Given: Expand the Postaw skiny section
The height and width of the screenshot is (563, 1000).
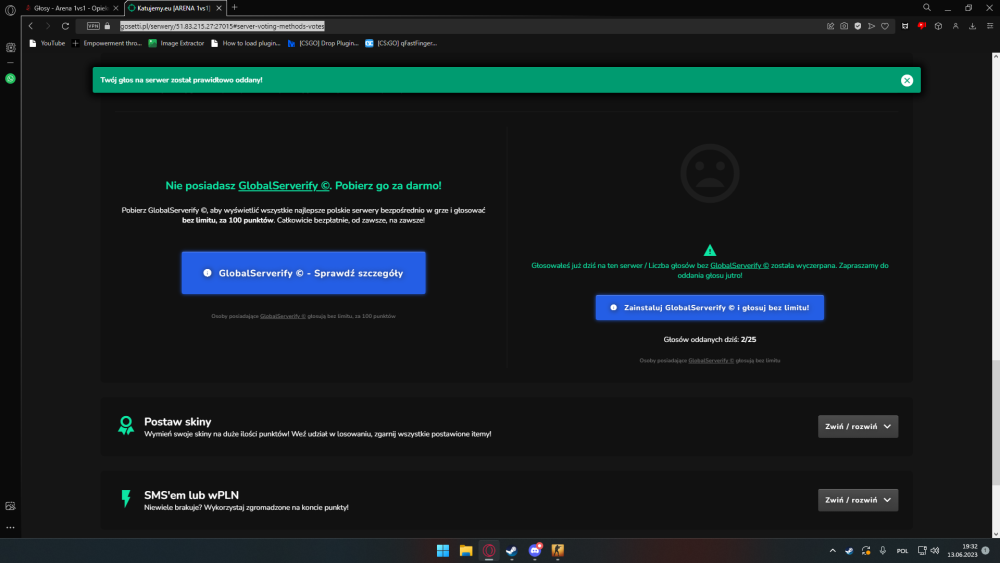Looking at the screenshot, I should click(x=858, y=427).
